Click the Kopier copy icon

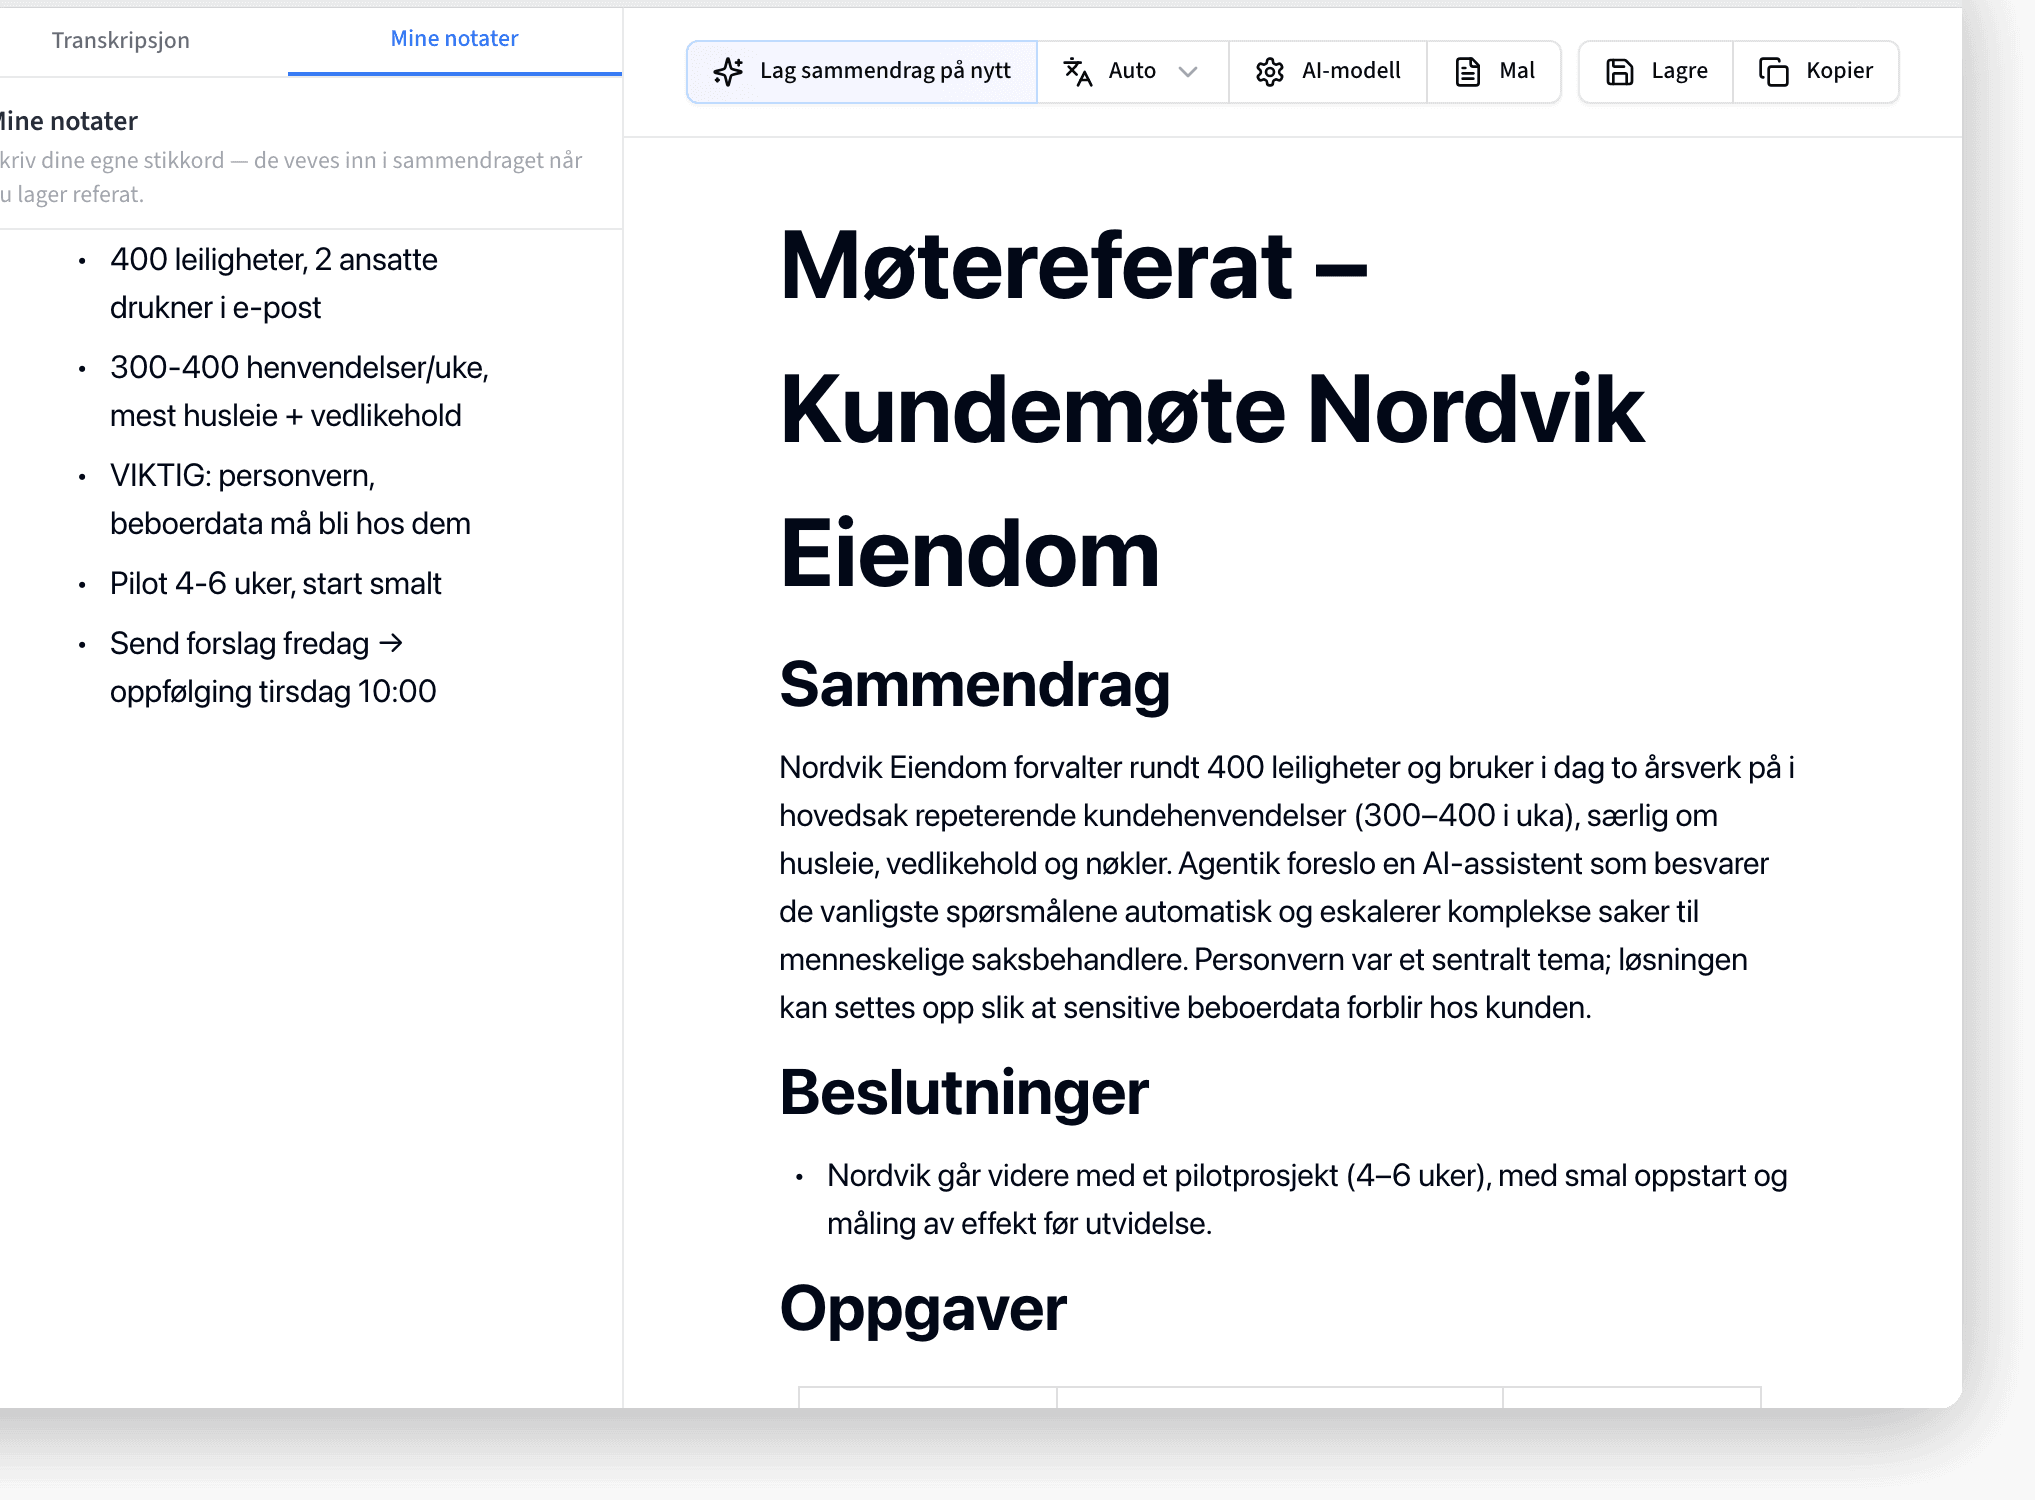pyautogui.click(x=1774, y=71)
